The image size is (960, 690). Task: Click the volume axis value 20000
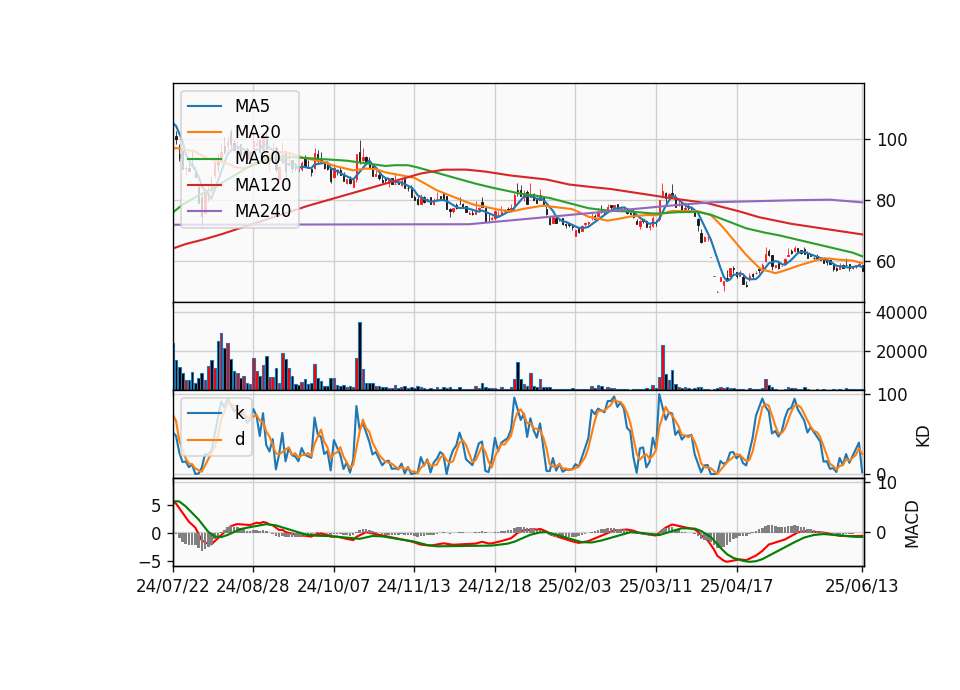coord(902,352)
